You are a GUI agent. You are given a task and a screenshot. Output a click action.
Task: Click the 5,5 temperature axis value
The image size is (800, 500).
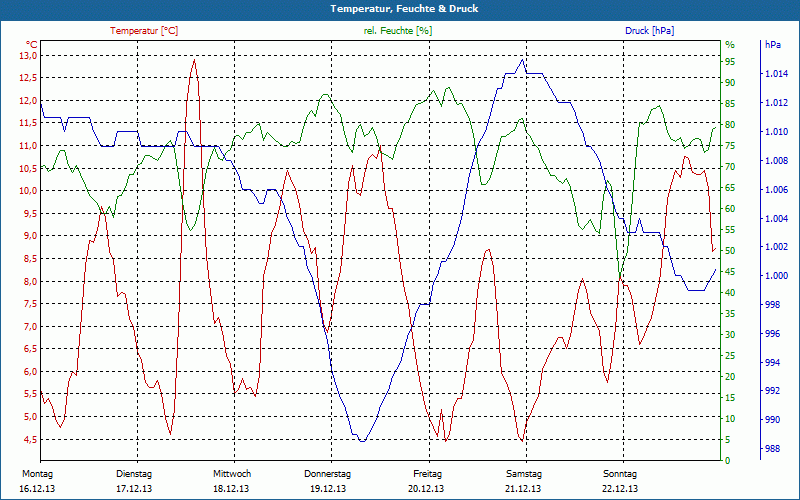point(31,394)
